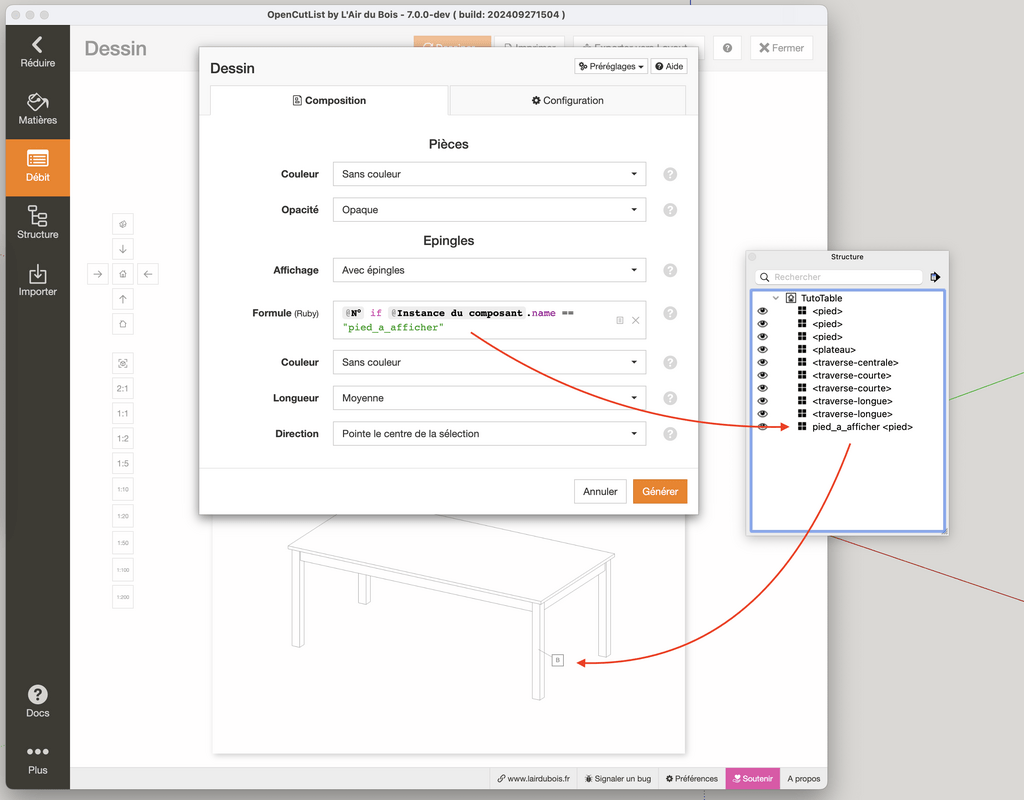Set scale to 2:1
Screen dimensions: 1024x800
[x=123, y=389]
